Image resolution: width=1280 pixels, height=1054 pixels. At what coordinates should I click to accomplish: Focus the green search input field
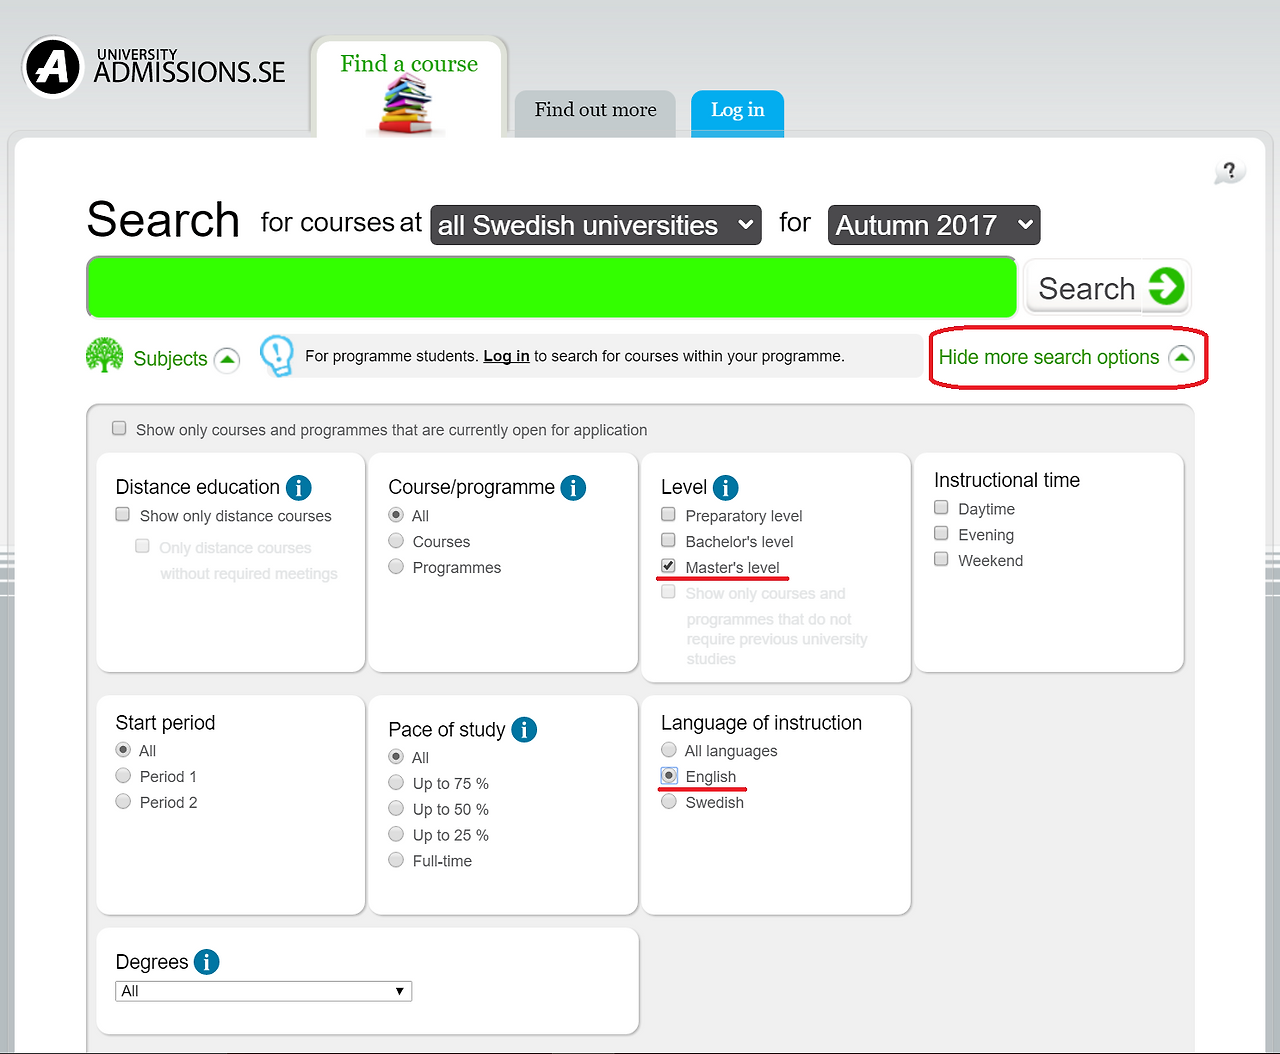pyautogui.click(x=552, y=287)
